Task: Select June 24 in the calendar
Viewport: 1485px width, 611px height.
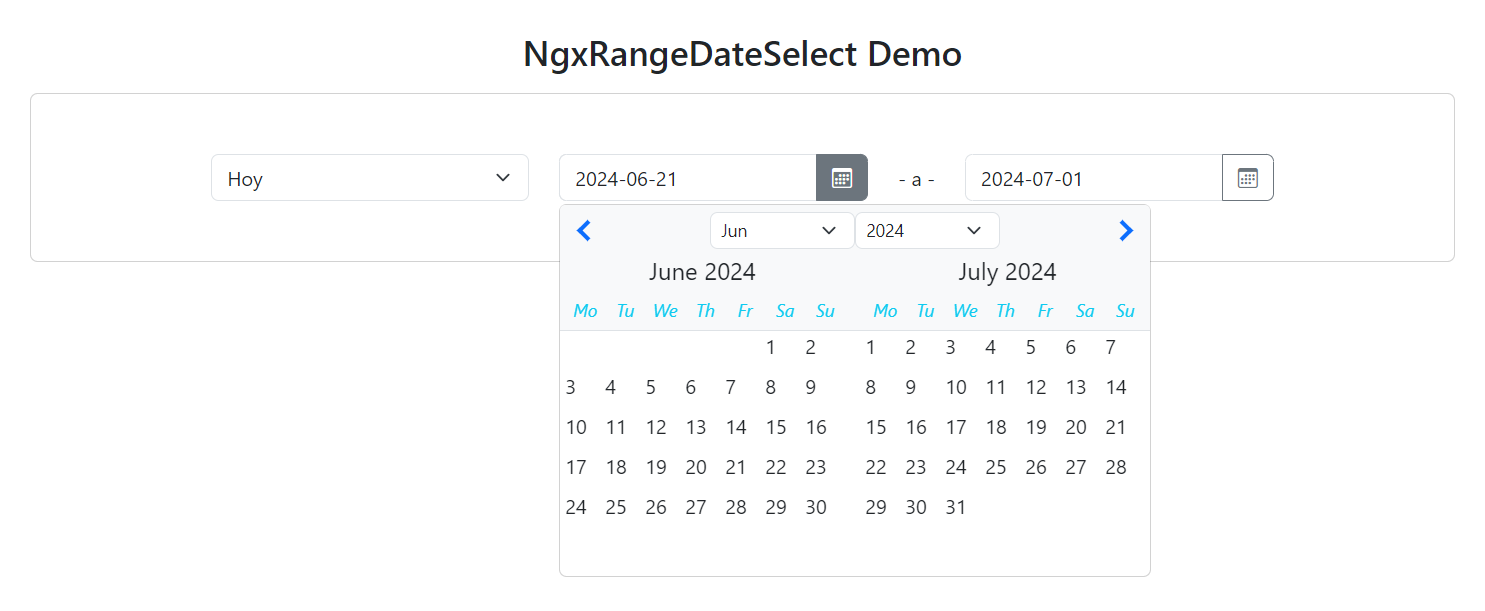Action: point(577,508)
